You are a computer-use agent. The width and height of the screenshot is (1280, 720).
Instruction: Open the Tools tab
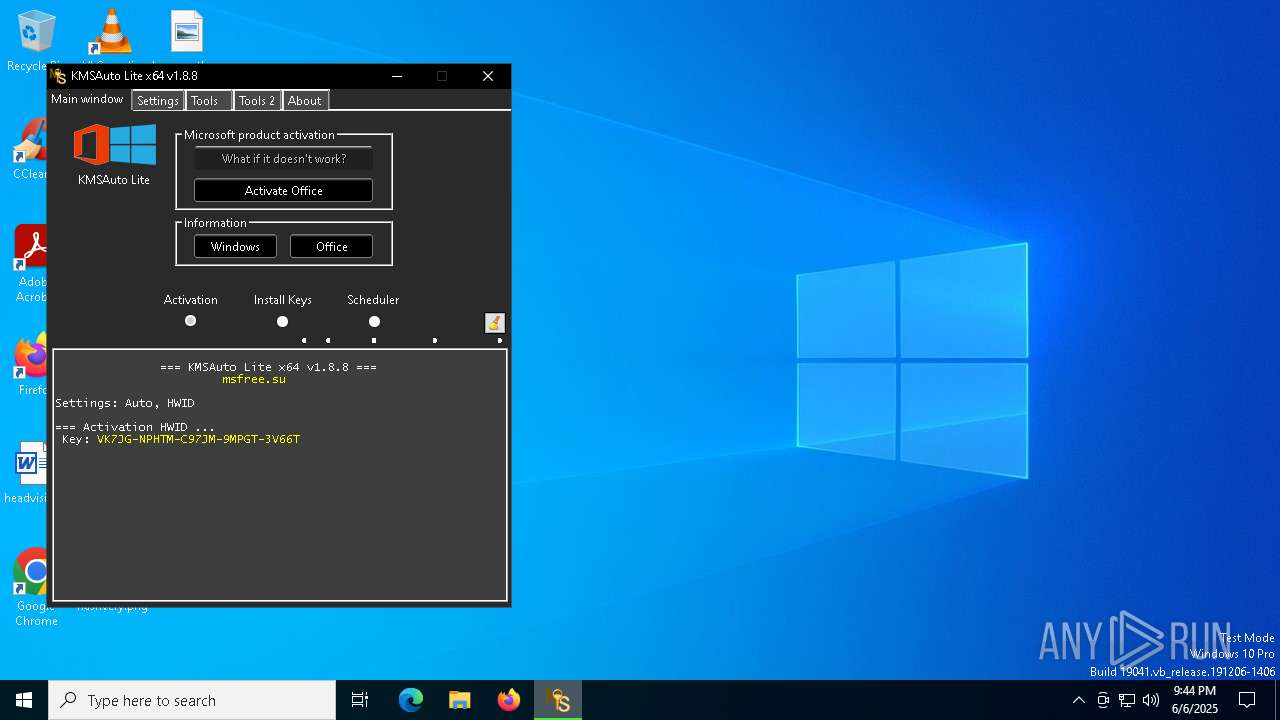pyautogui.click(x=208, y=101)
